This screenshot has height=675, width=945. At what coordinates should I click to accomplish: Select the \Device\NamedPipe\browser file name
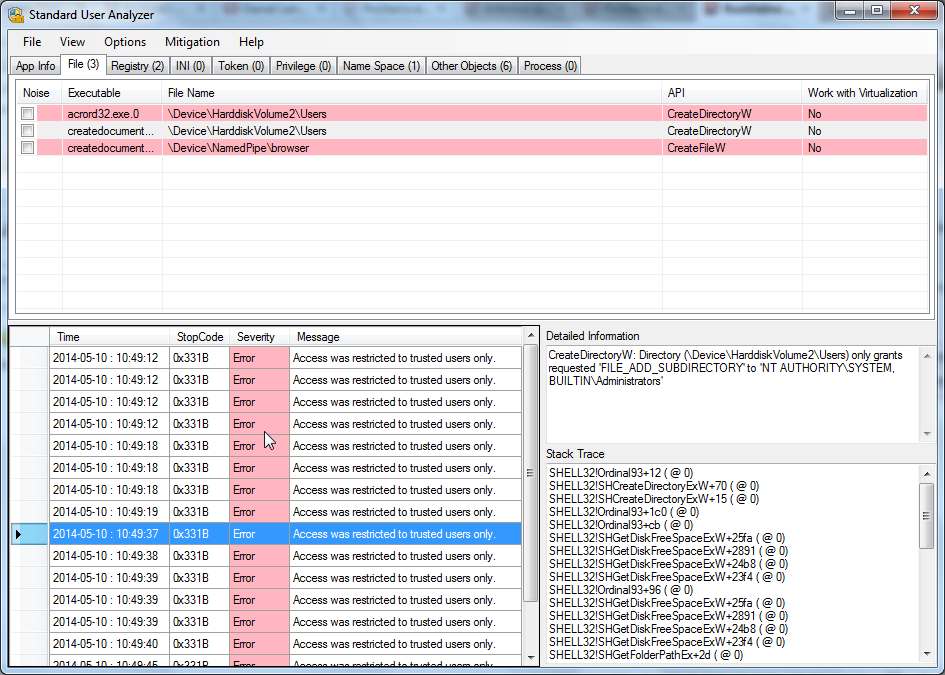(412, 148)
